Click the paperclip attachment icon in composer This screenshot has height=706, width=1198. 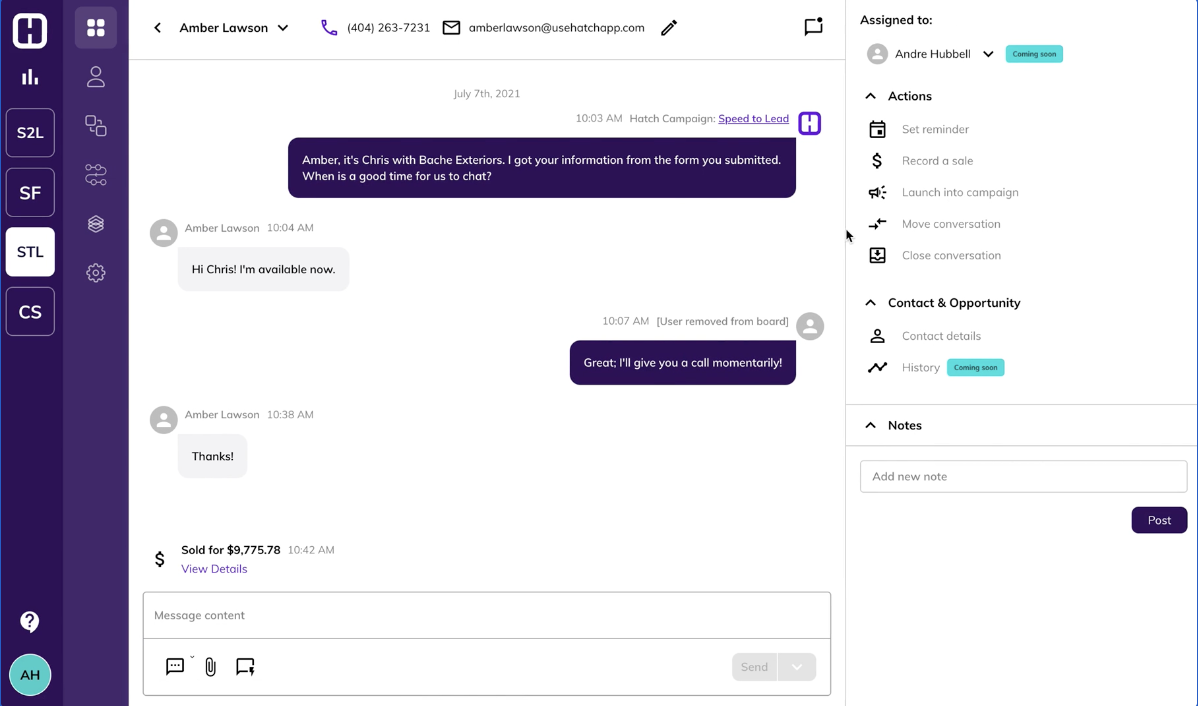(x=210, y=666)
